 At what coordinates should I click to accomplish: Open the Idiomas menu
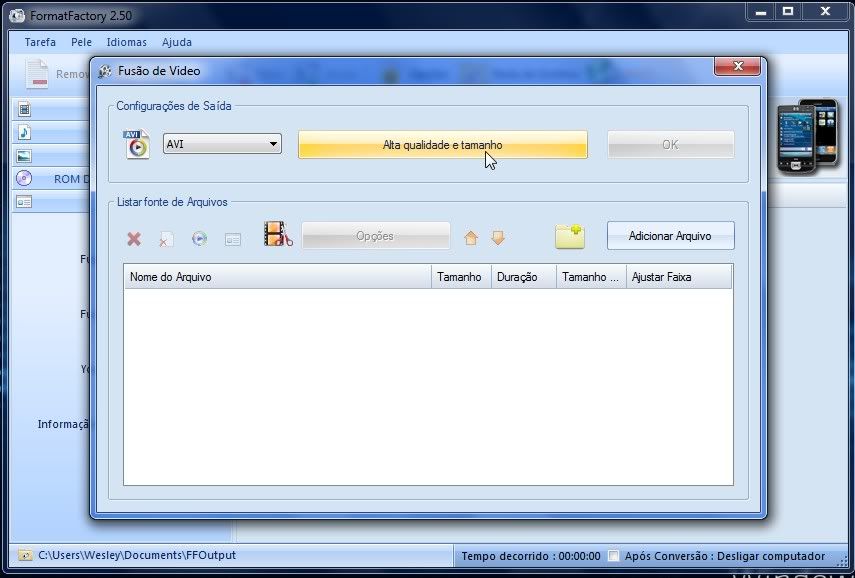tap(127, 42)
